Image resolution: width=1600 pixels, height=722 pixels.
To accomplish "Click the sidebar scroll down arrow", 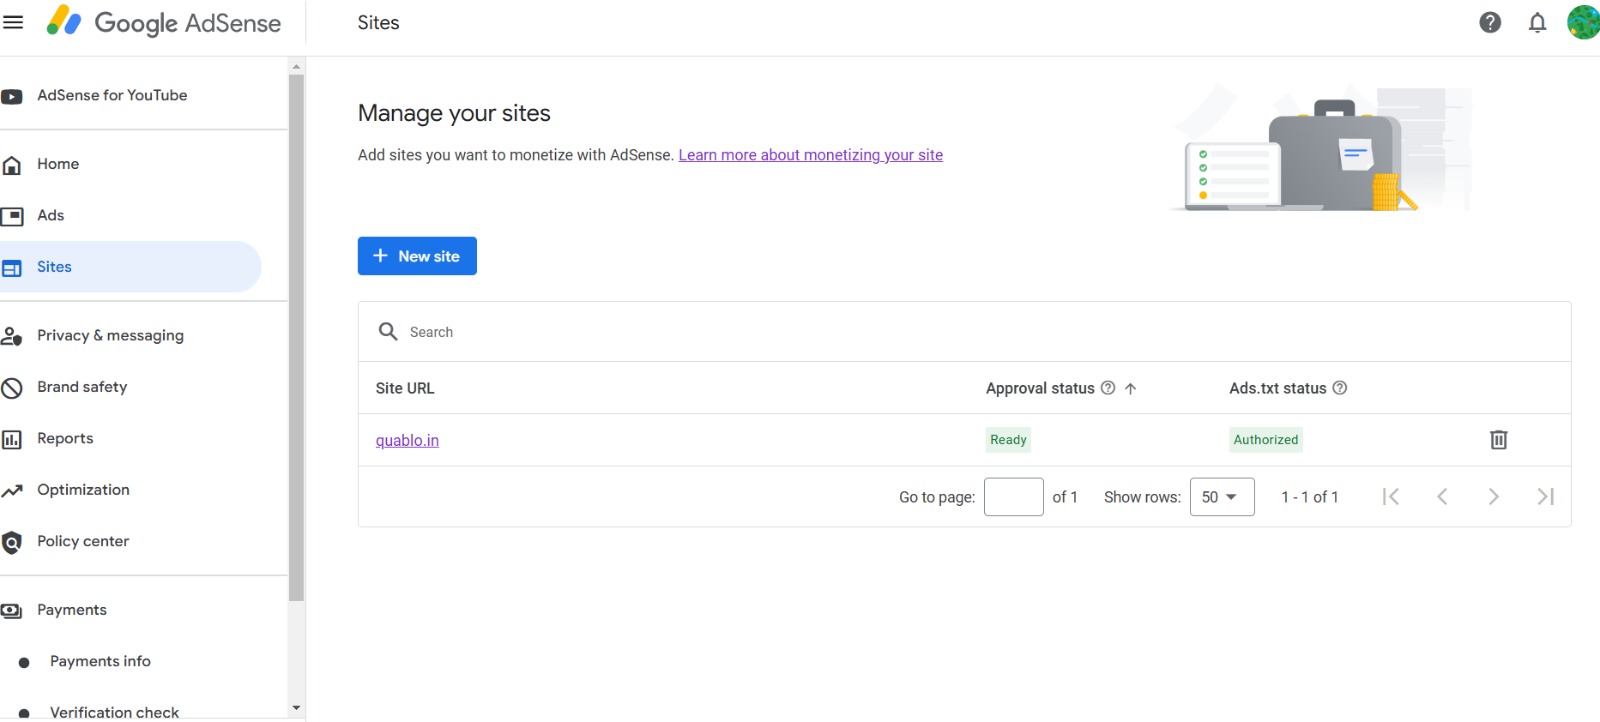I will tap(296, 708).
